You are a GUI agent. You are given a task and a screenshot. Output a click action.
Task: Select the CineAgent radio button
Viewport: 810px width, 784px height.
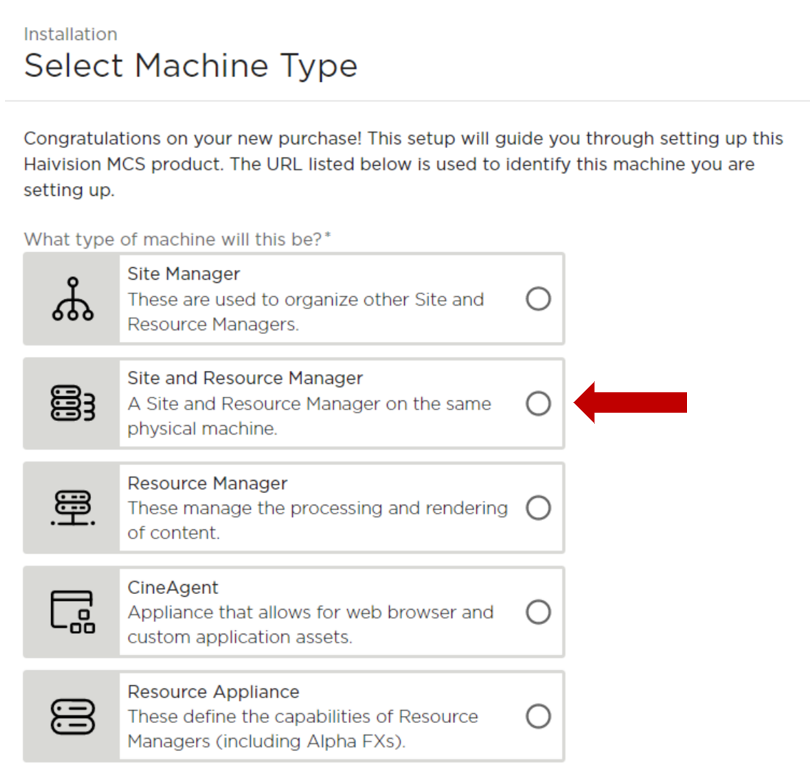pyautogui.click(x=538, y=612)
